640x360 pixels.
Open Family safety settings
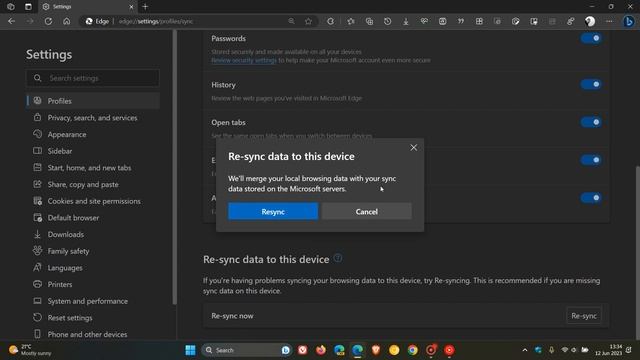[93, 251]
